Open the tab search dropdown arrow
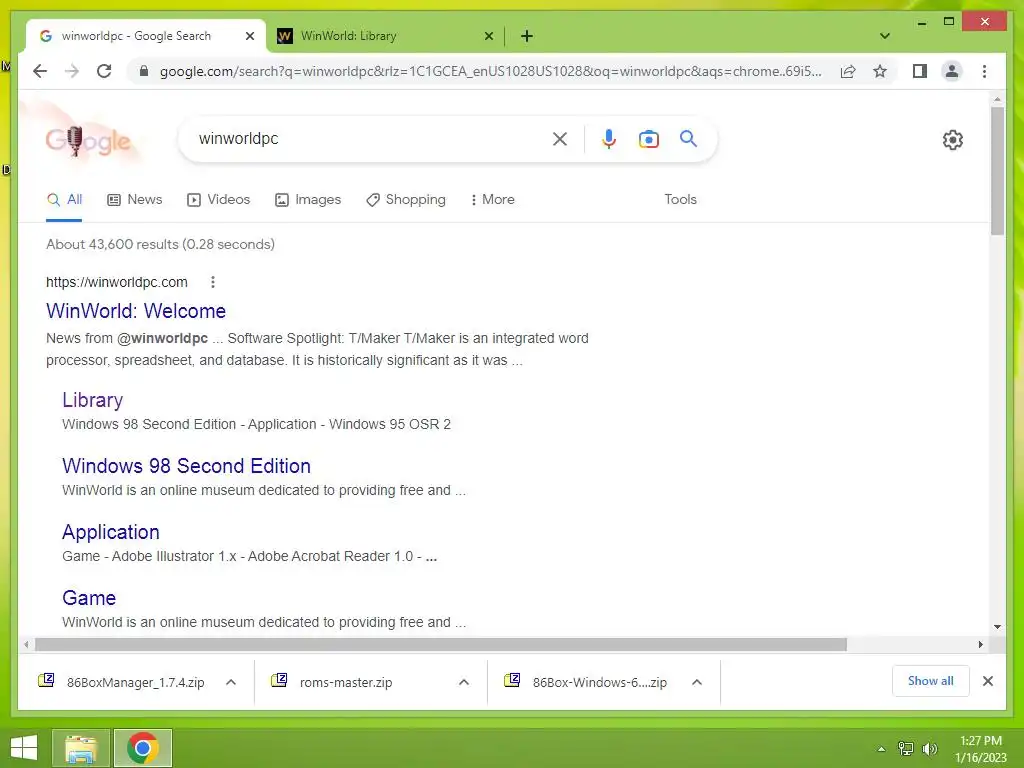Viewport: 1024px width, 768px height. click(x=884, y=36)
